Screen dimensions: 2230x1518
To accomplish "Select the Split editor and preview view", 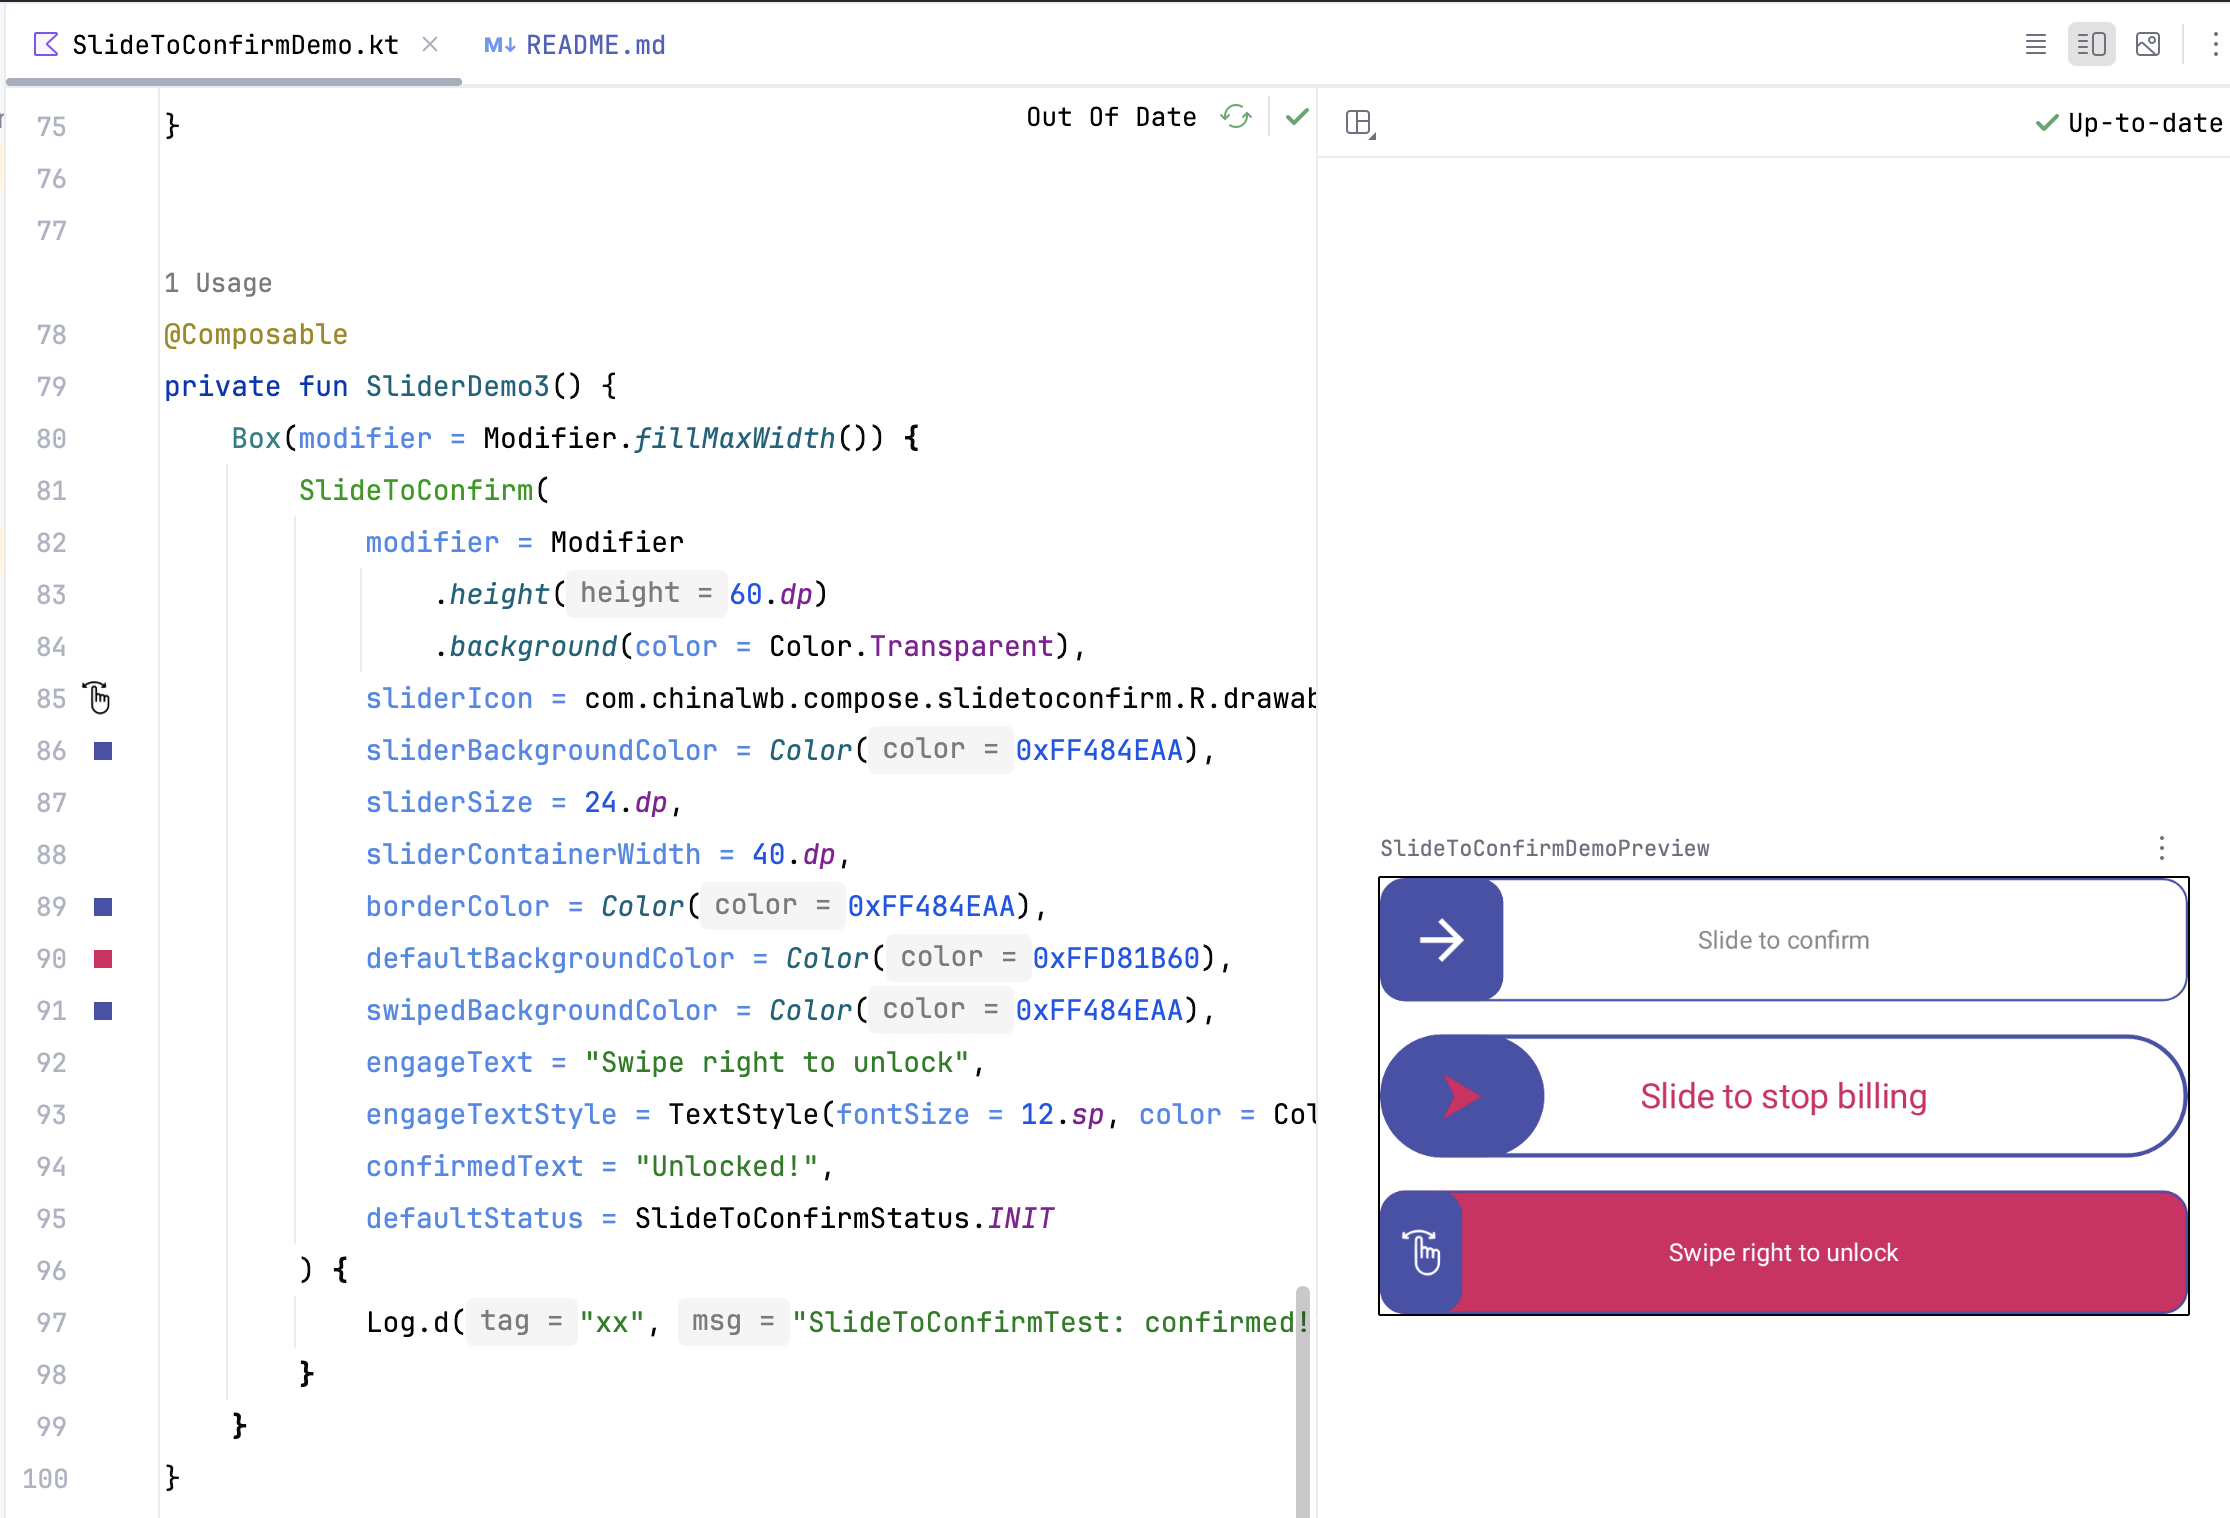I will (x=2091, y=45).
